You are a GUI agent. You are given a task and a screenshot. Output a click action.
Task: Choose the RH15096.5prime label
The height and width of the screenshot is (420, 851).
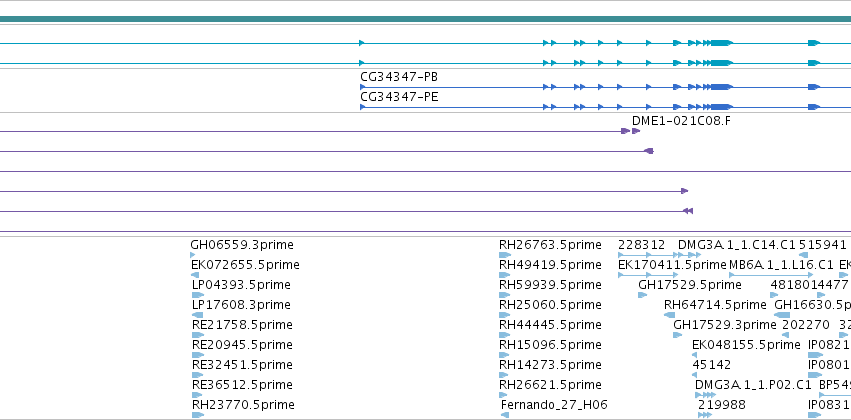coord(550,345)
